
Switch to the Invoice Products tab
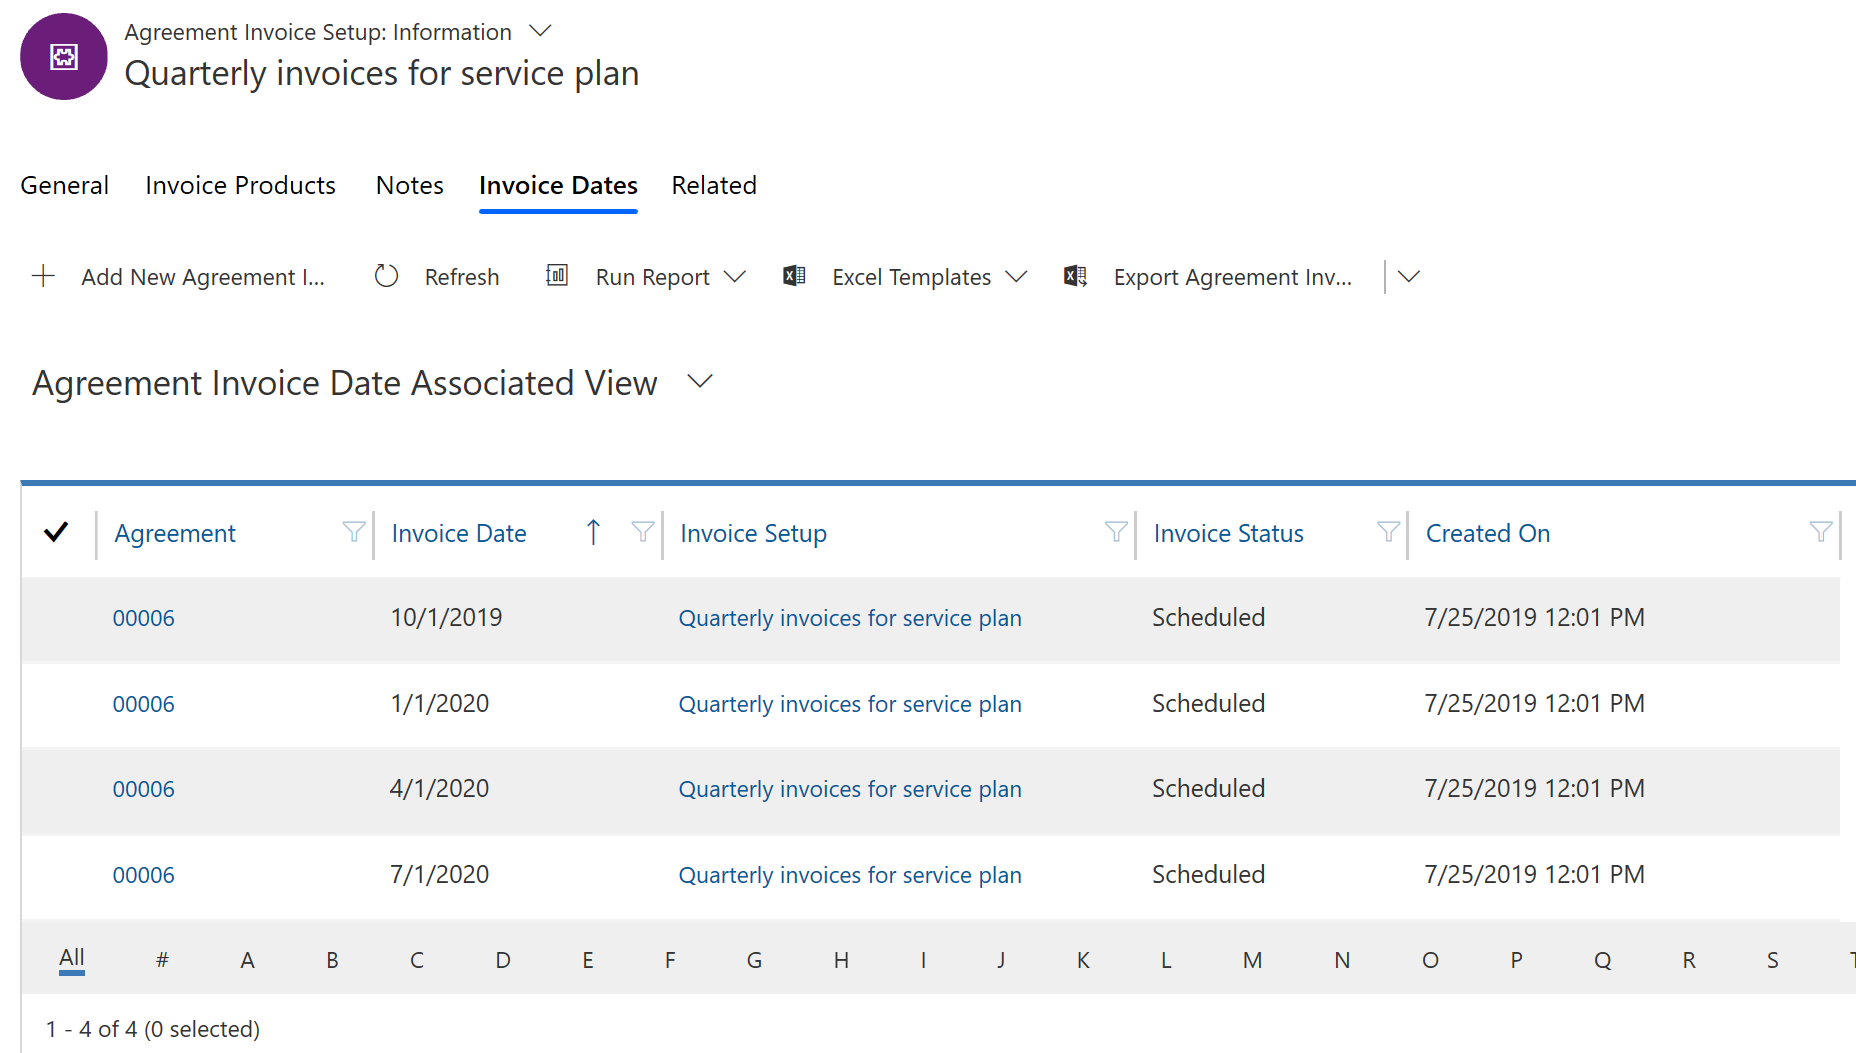point(240,185)
